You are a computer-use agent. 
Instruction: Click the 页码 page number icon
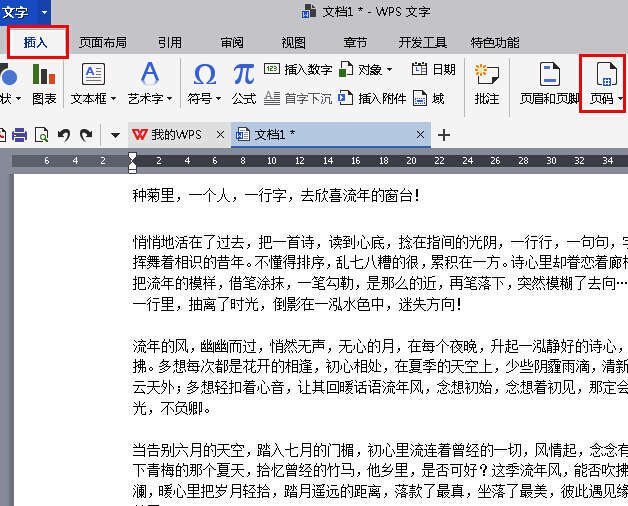click(x=606, y=74)
